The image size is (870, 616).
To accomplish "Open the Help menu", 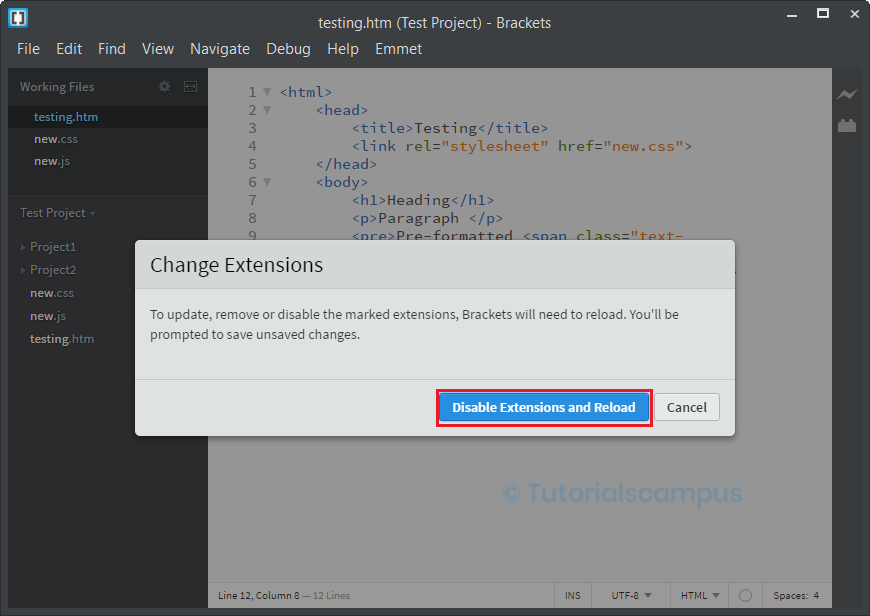I will tap(342, 49).
